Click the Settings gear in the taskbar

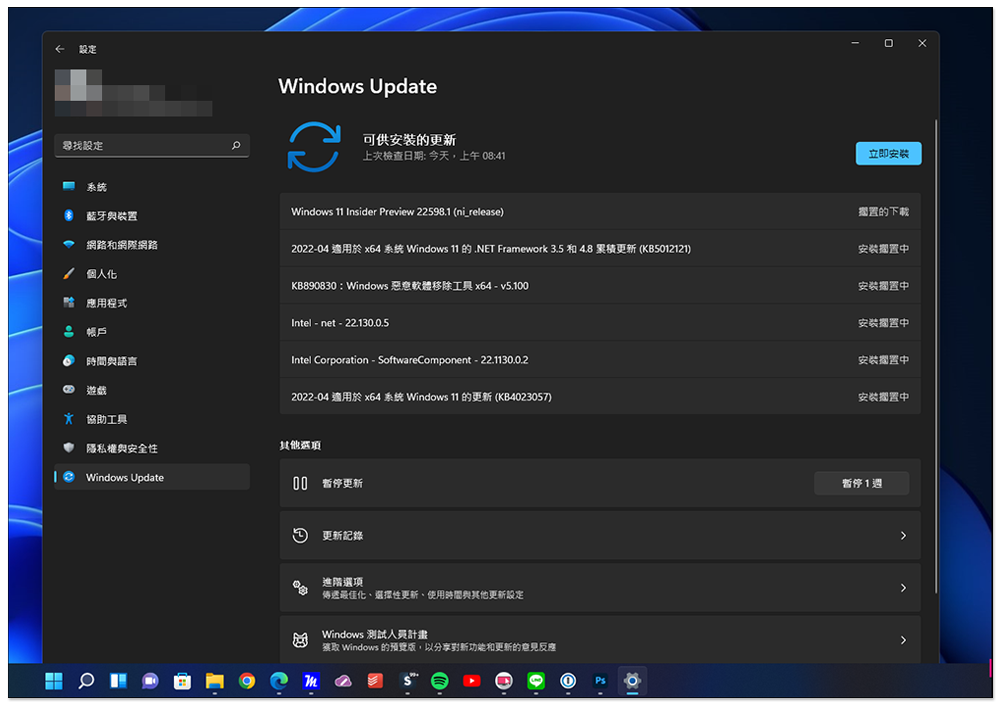pyautogui.click(x=632, y=681)
